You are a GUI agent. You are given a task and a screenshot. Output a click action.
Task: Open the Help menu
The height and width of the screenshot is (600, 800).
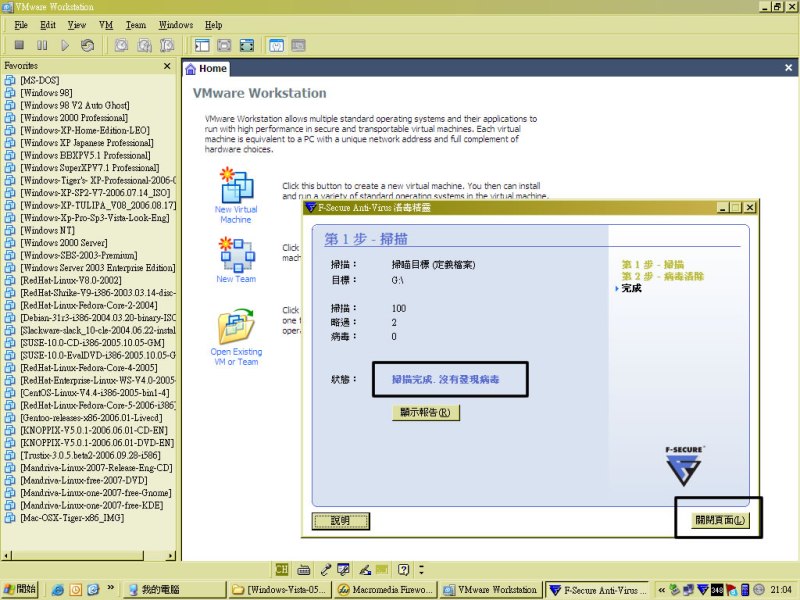[214, 25]
